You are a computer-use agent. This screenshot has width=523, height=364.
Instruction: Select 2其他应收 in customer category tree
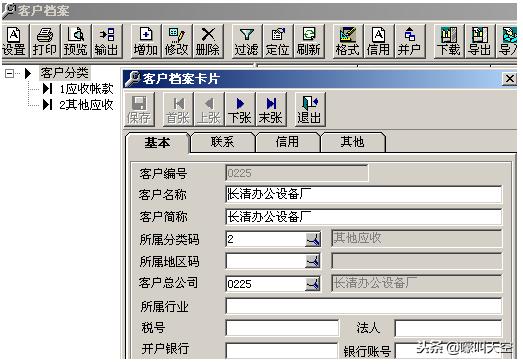tap(87, 105)
